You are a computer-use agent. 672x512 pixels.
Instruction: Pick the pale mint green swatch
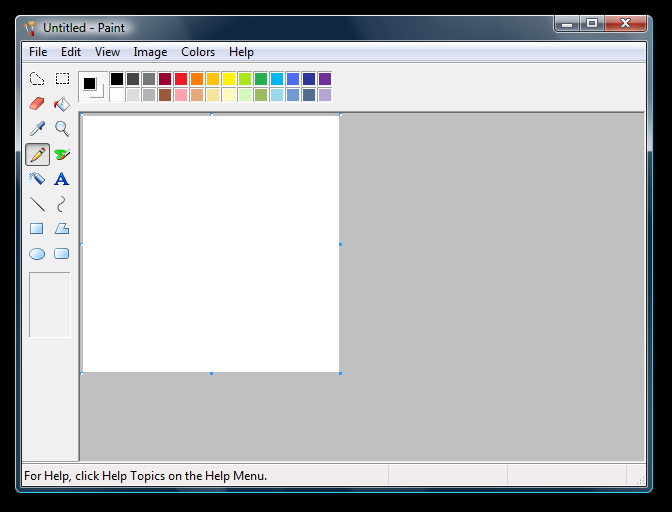point(245,95)
